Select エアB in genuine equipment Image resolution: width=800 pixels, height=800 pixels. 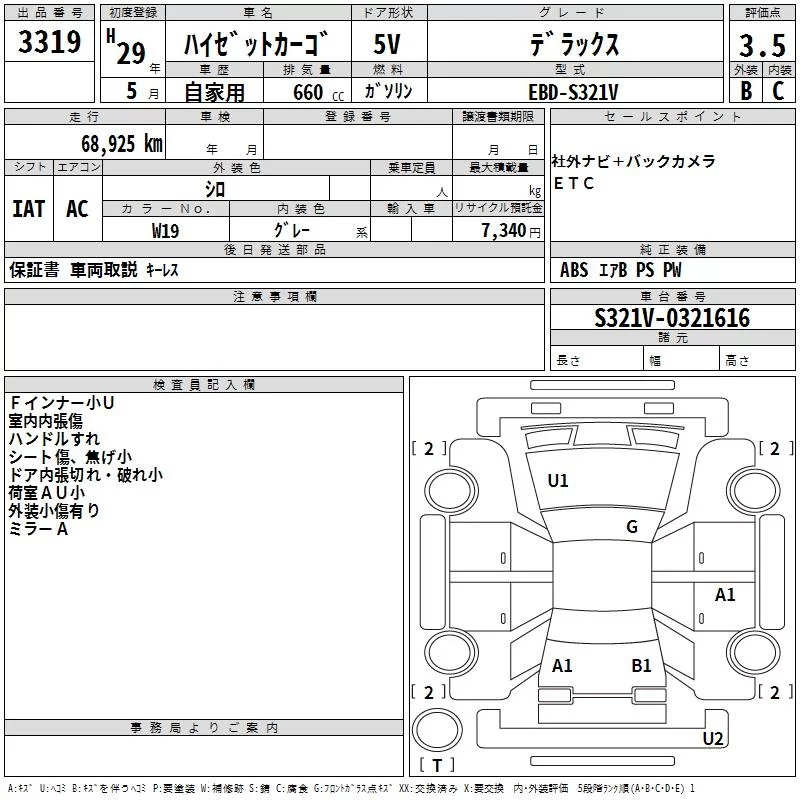613,270
